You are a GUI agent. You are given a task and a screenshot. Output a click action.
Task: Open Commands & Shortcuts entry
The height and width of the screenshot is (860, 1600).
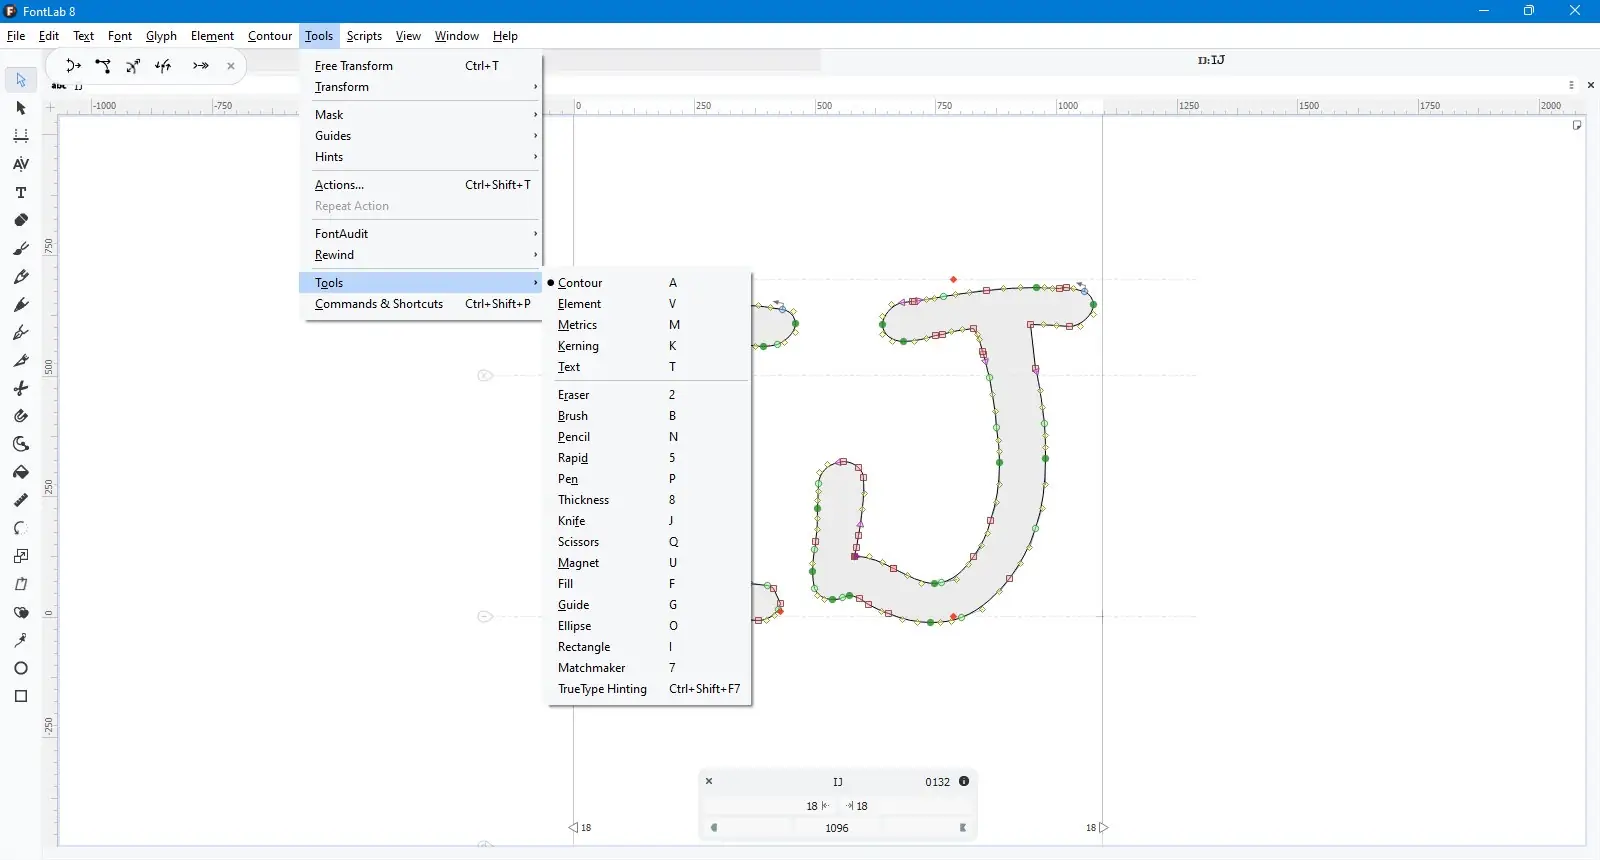pos(421,304)
